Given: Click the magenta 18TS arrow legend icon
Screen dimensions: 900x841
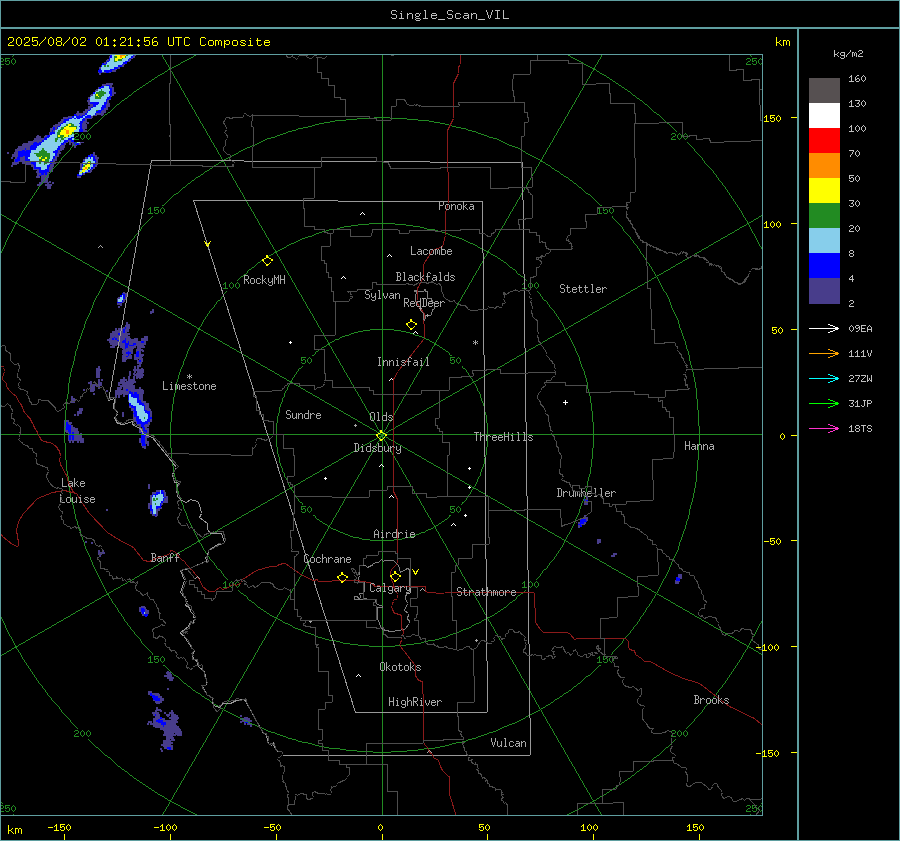Looking at the screenshot, I should 824,428.
